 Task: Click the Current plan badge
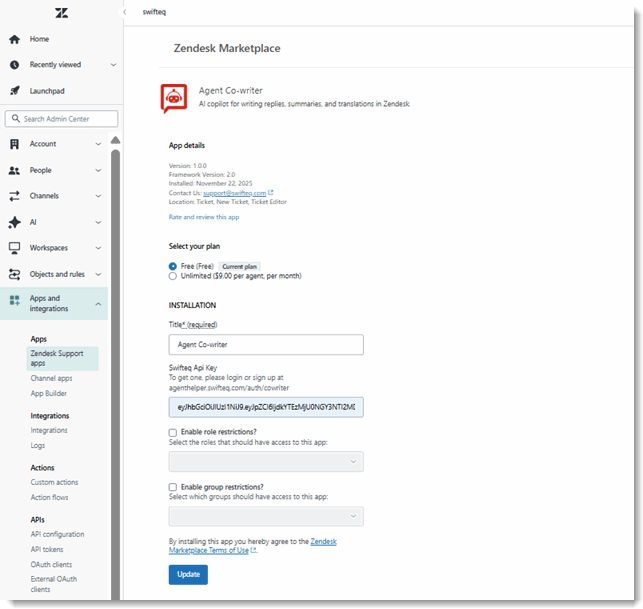point(239,267)
